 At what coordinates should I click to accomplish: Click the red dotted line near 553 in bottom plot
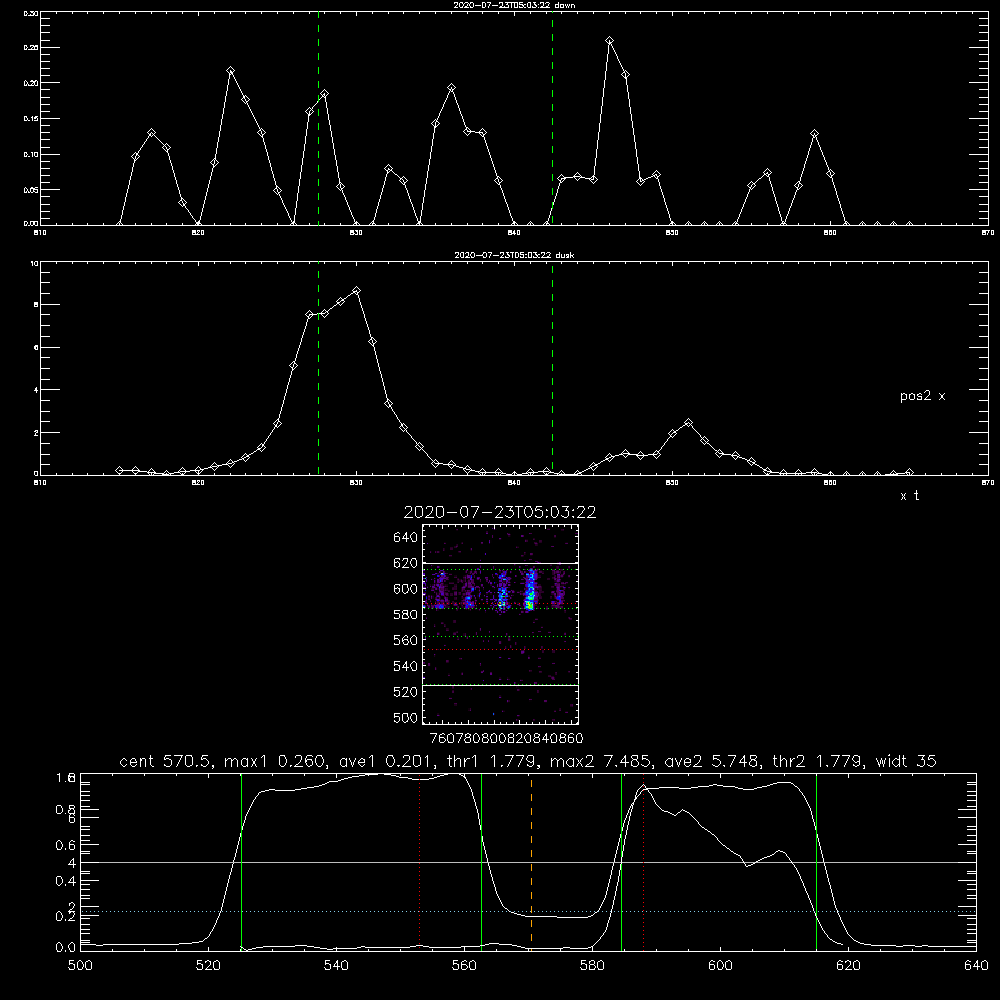coord(419,861)
